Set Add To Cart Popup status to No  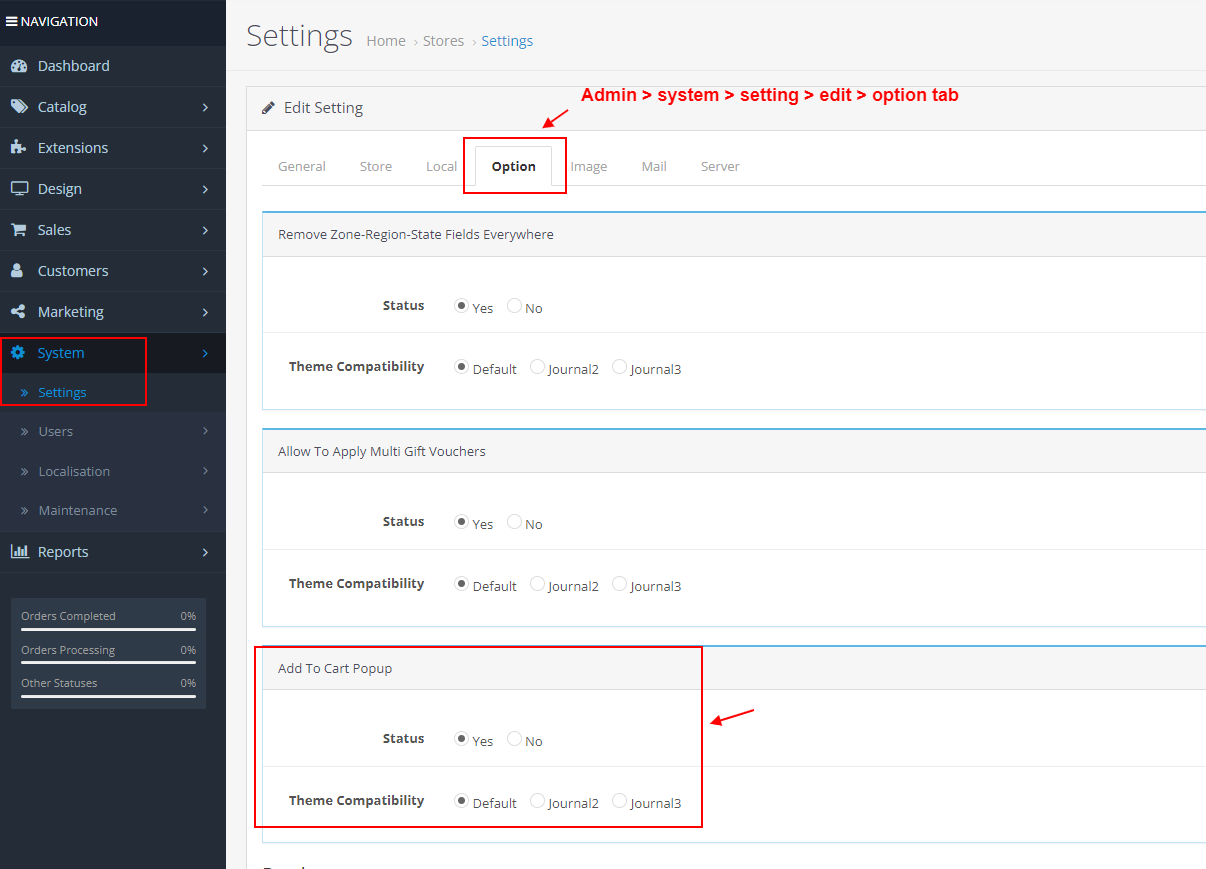pyautogui.click(x=513, y=738)
